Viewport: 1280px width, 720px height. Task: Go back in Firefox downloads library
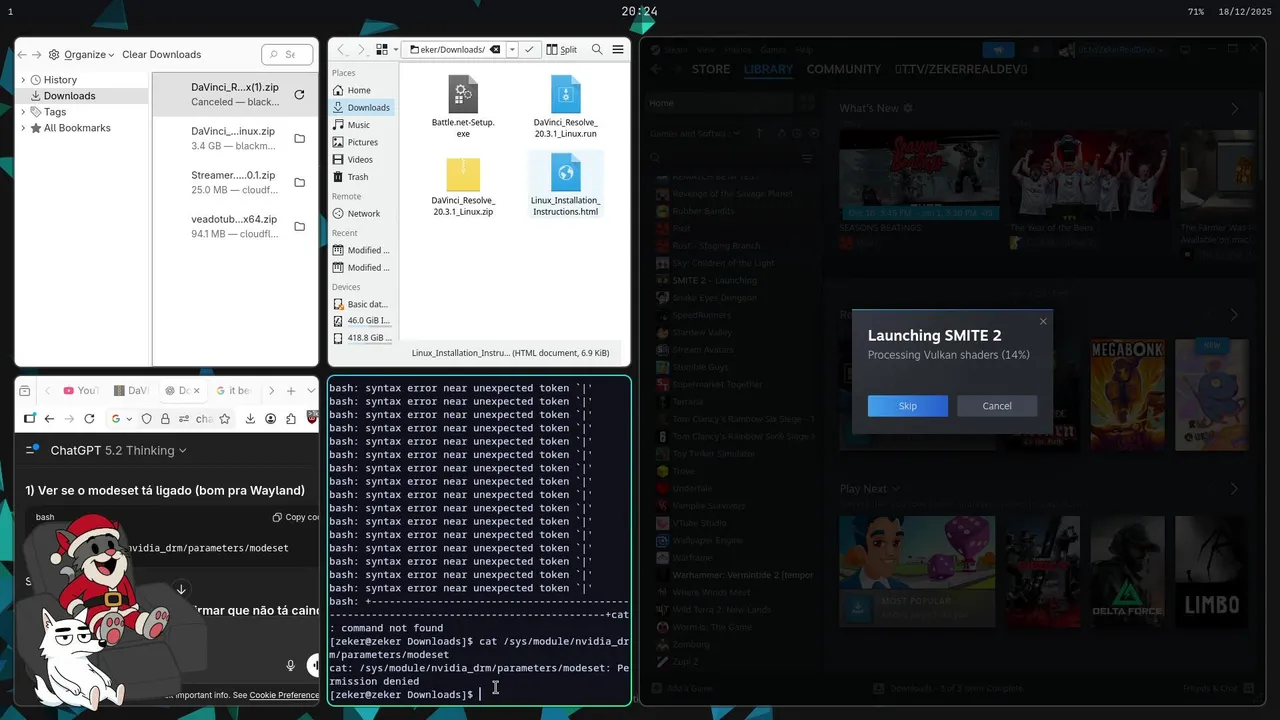[x=21, y=55]
